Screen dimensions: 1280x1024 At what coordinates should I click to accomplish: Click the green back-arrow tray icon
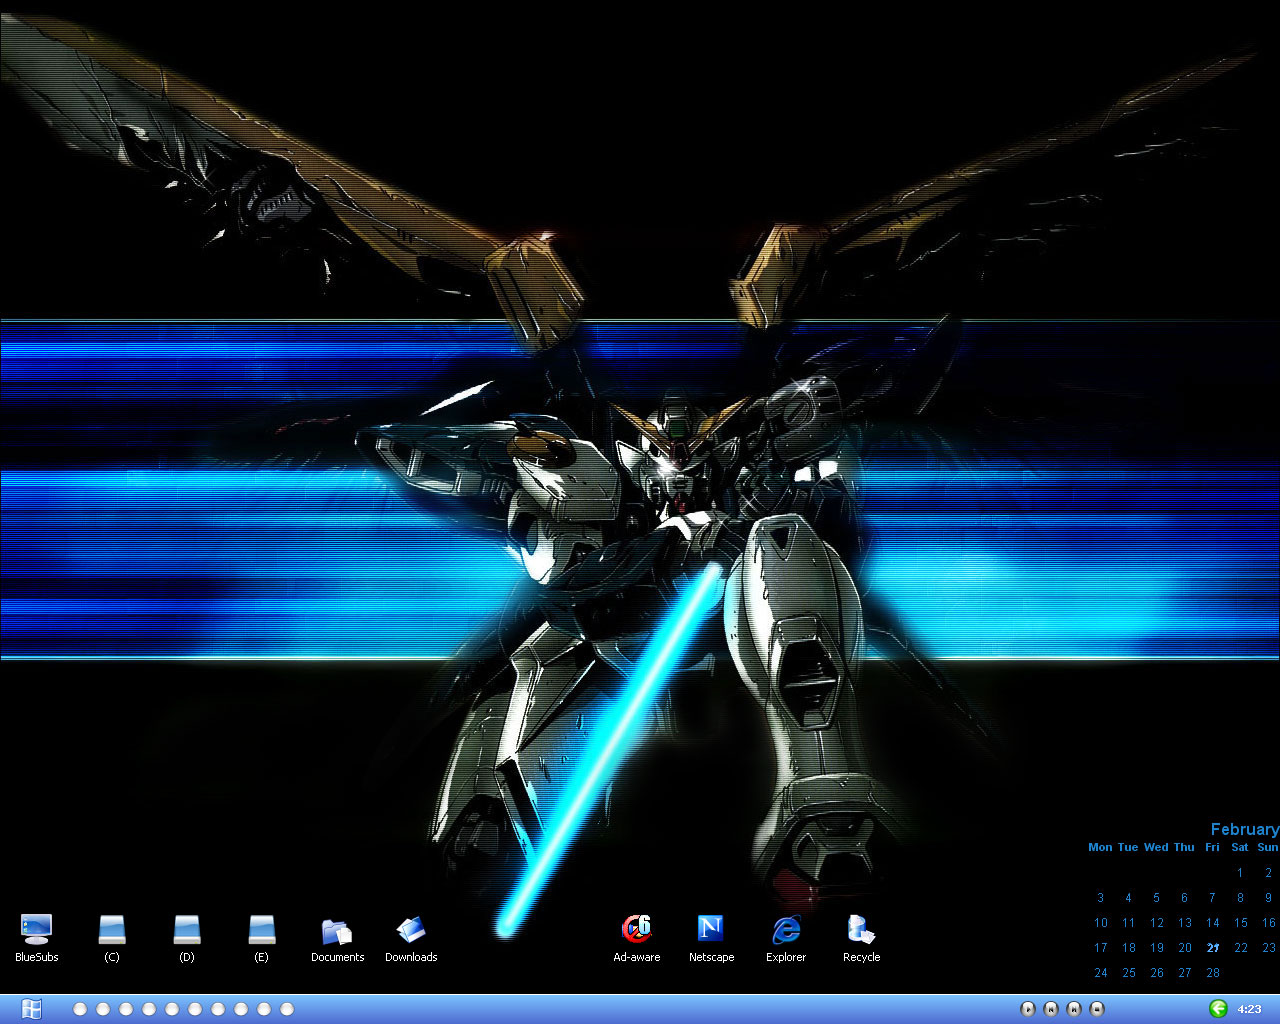pyautogui.click(x=1218, y=1009)
